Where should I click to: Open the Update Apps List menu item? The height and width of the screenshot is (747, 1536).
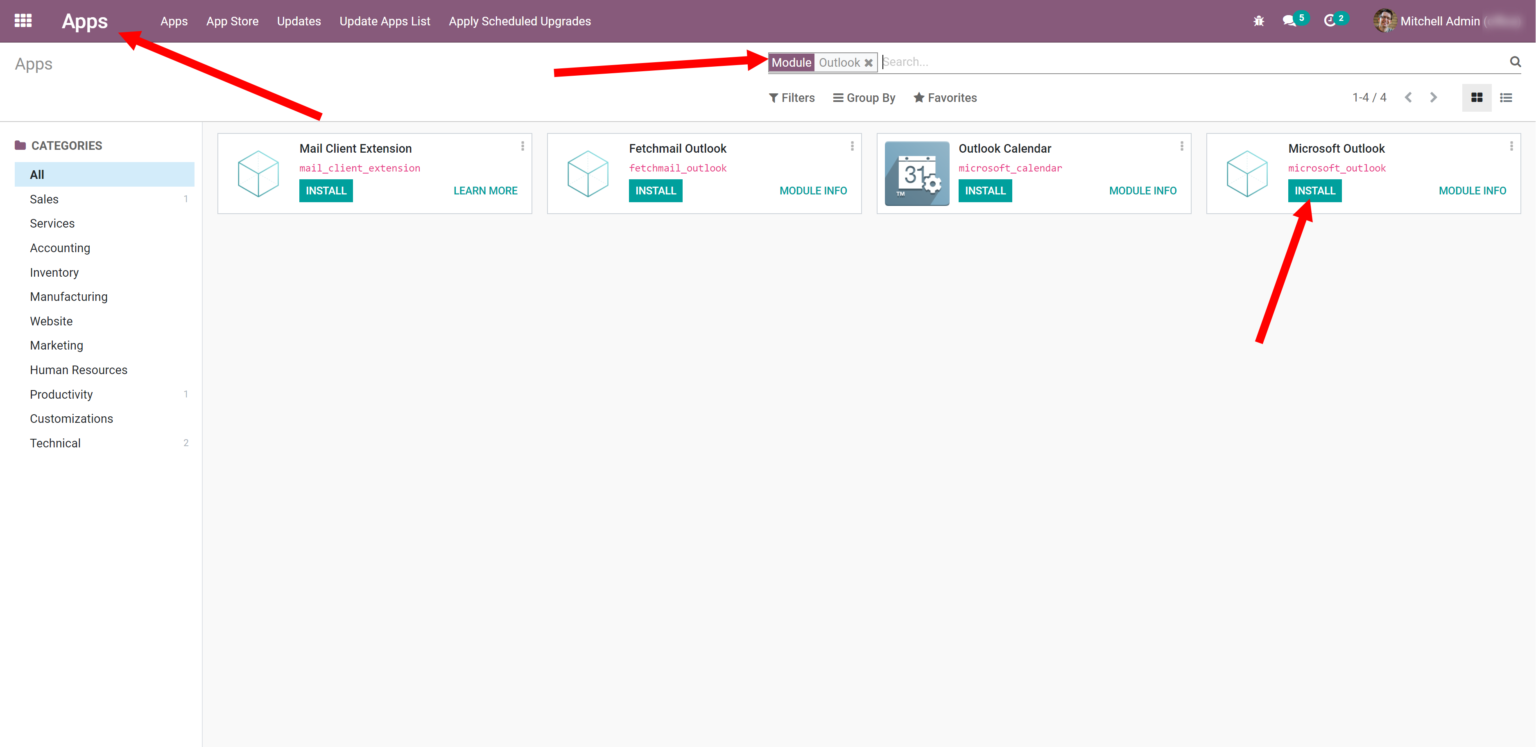click(385, 20)
